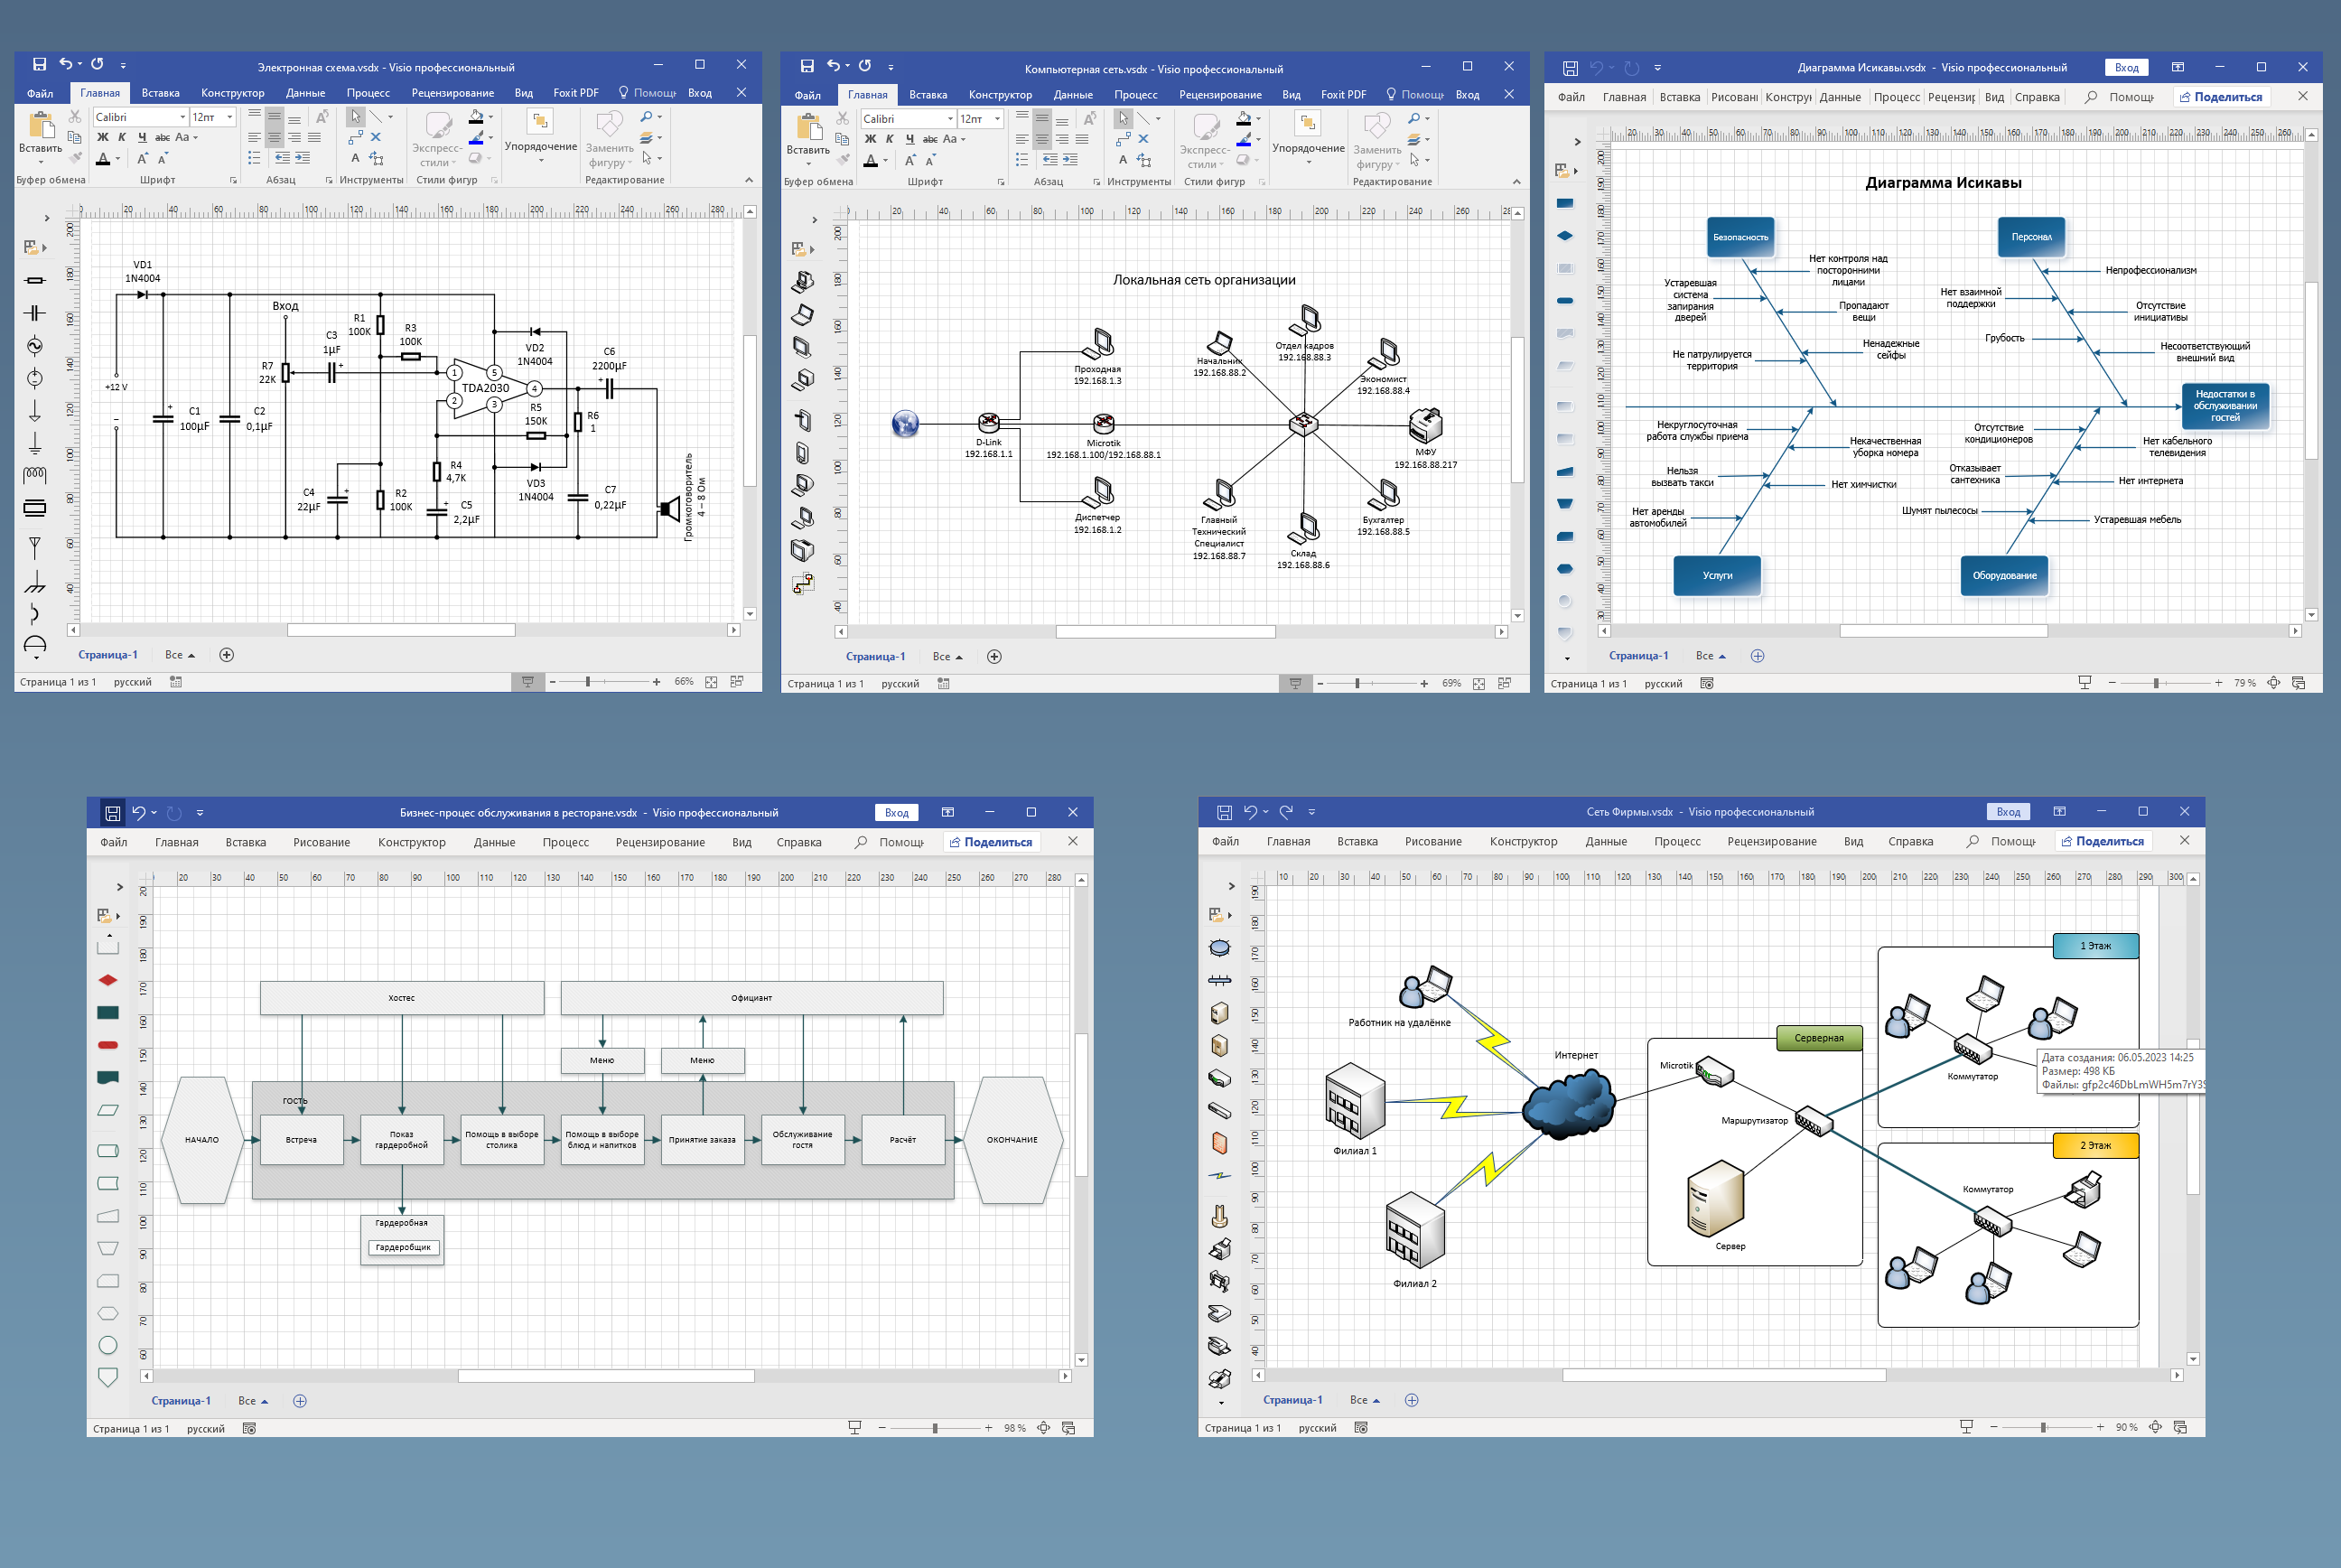
Task: Click the full screen view icon in status bar
Action: [738, 681]
